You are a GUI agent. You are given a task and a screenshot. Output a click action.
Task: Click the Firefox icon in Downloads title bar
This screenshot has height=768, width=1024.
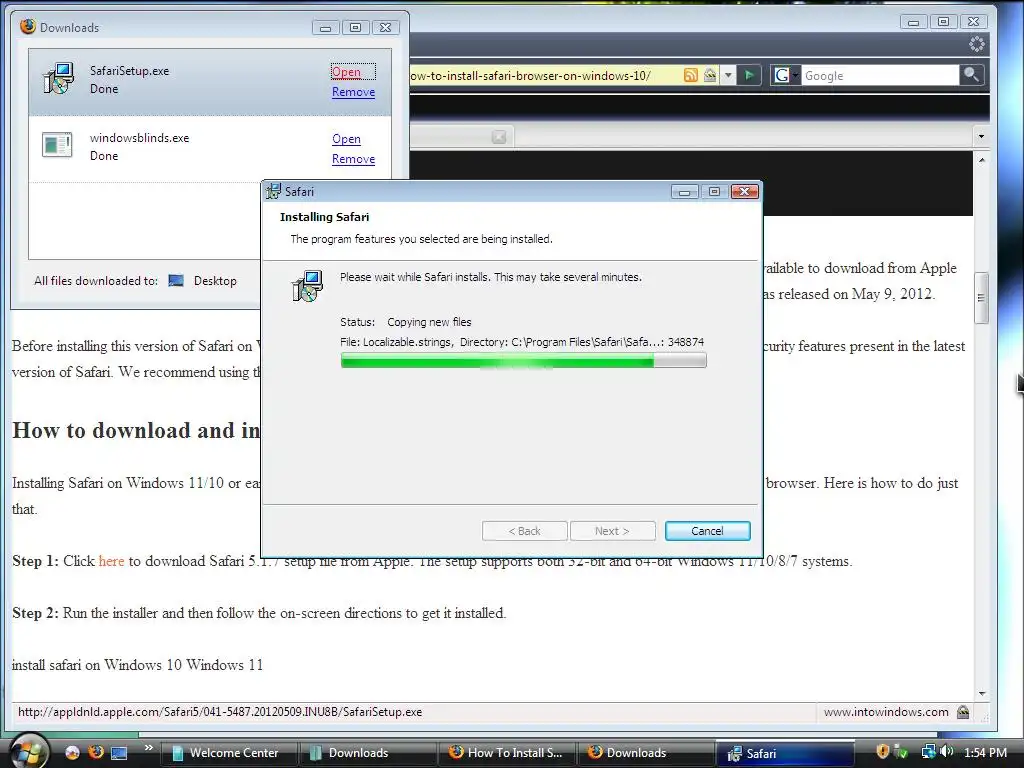pyautogui.click(x=28, y=27)
